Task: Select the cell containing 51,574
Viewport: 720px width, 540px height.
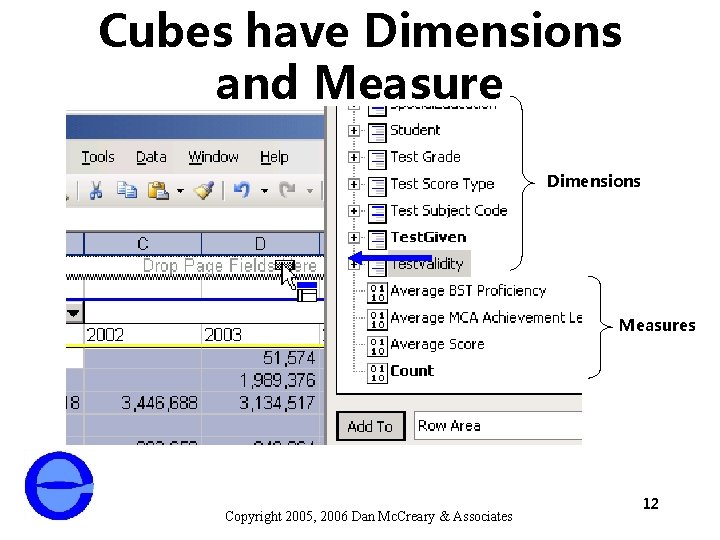Action: (260, 358)
